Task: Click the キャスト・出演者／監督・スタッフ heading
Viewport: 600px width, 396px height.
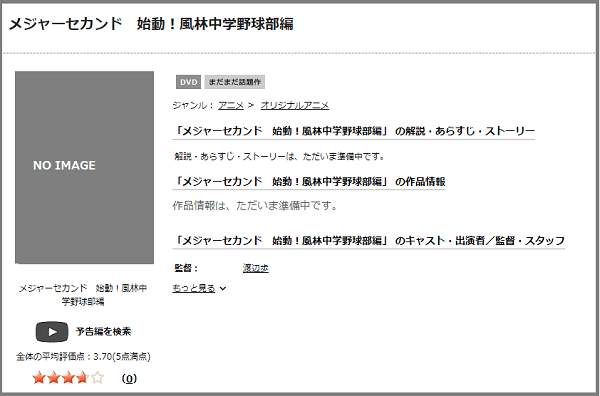Action: tap(368, 241)
